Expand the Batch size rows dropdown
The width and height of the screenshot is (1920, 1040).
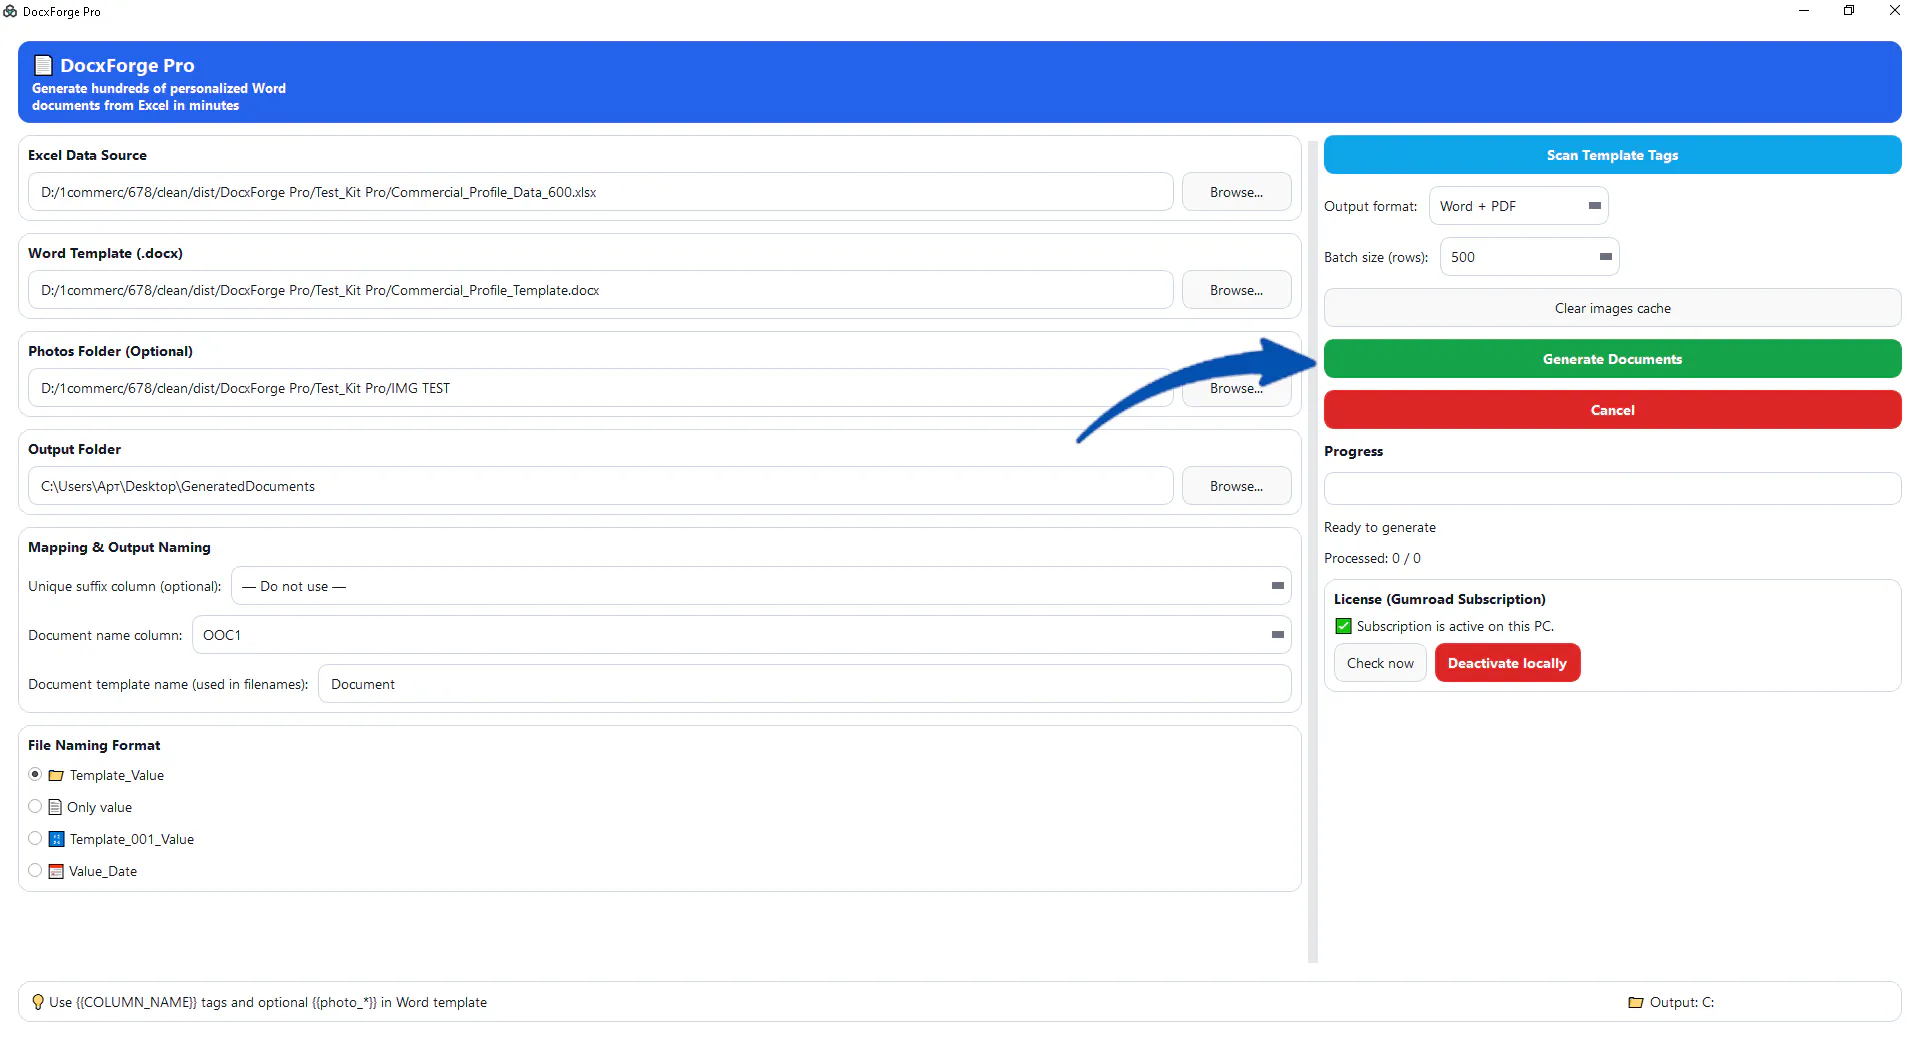point(1529,257)
